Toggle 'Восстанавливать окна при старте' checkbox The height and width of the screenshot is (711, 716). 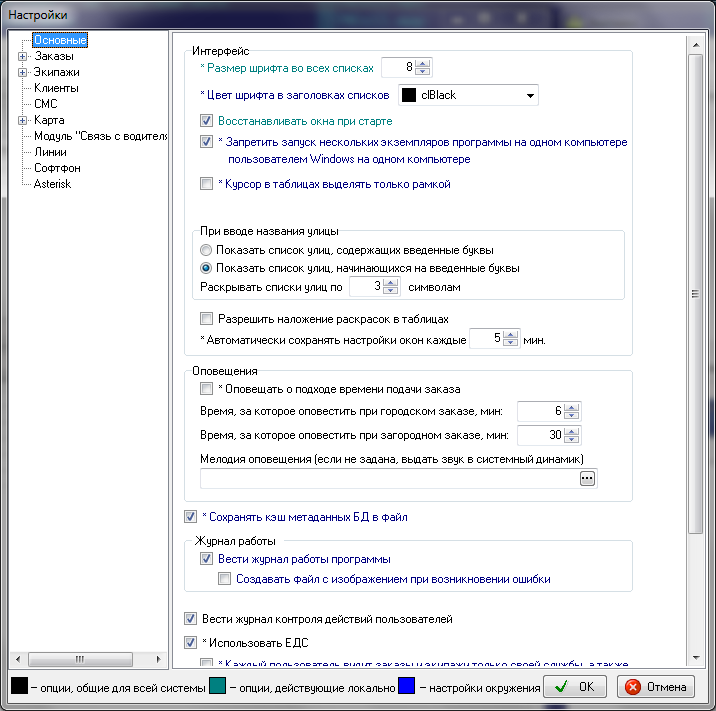coord(207,121)
